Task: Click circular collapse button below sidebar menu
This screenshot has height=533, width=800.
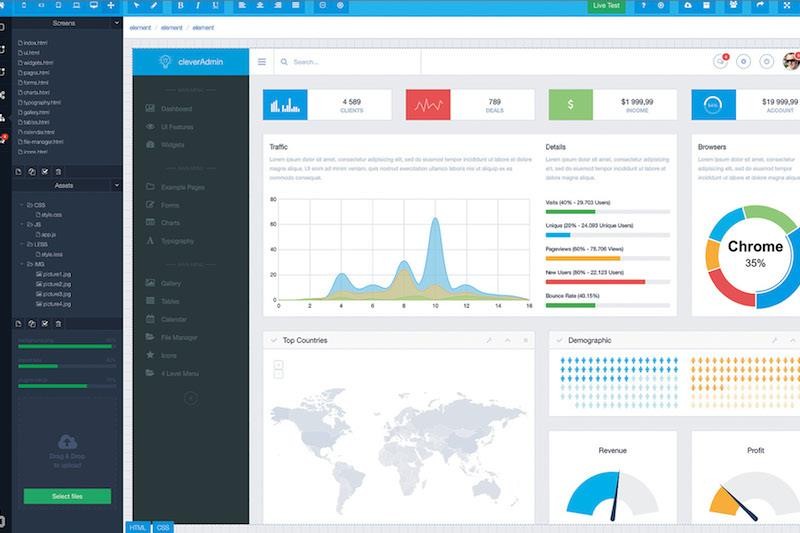Action: 191,398
